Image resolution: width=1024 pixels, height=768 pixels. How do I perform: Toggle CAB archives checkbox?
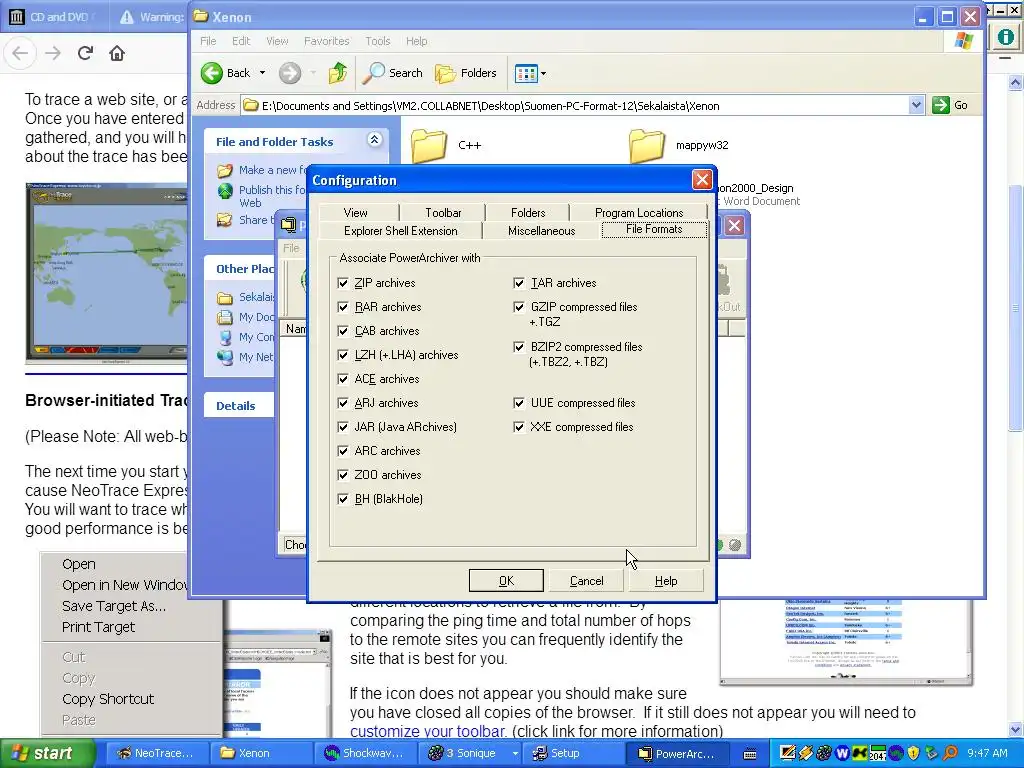[x=343, y=331]
